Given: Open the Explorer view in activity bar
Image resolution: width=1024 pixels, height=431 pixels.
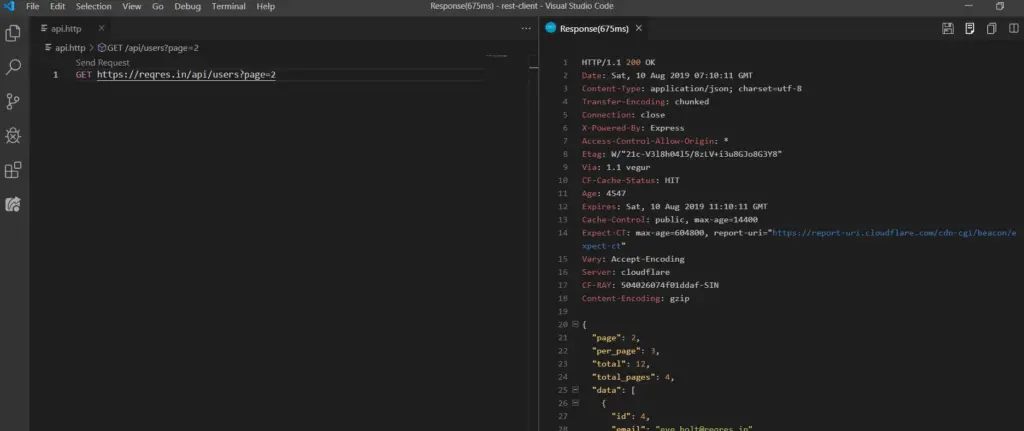Looking at the screenshot, I should 14,33.
